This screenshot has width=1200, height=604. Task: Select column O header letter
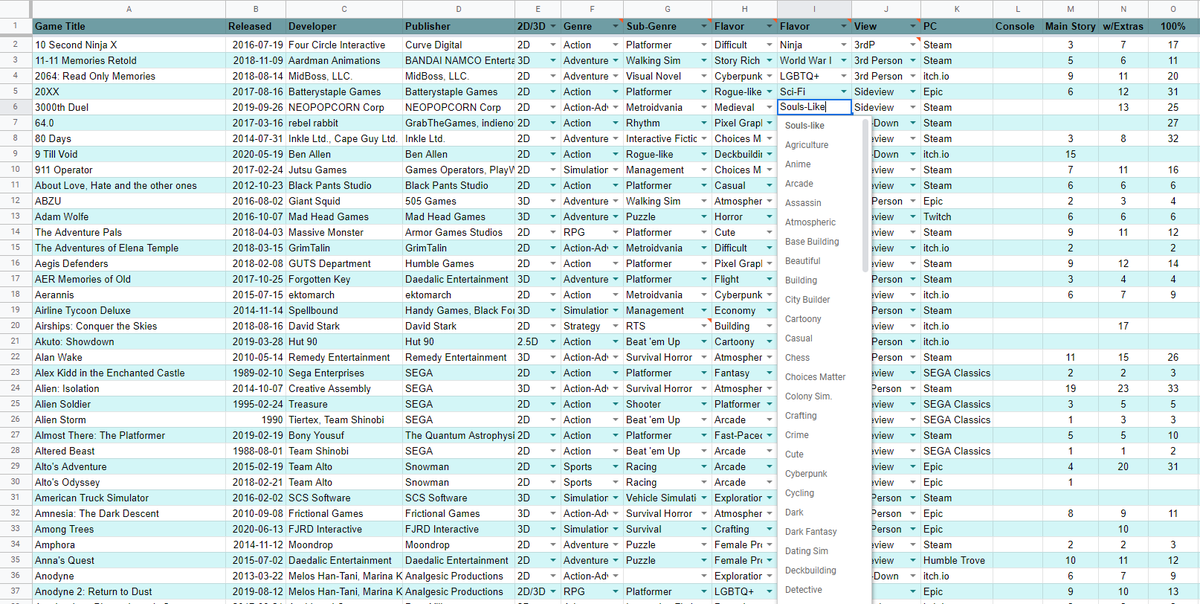1173,8
